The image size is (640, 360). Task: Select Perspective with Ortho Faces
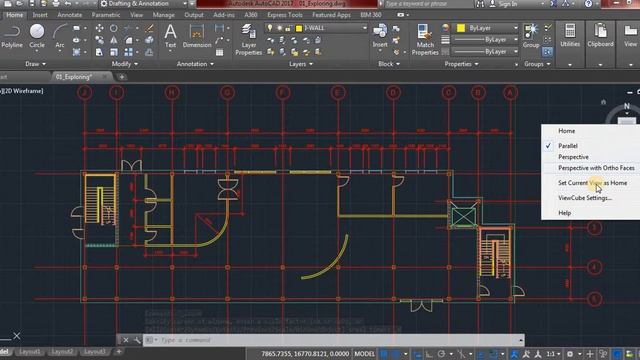(x=596, y=168)
